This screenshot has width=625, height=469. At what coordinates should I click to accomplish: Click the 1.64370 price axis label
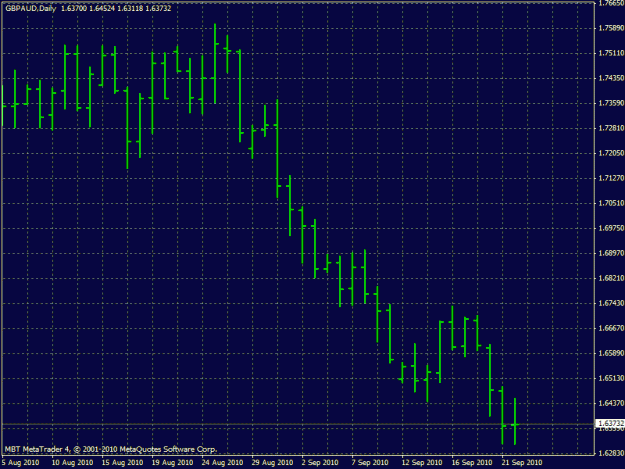611,403
